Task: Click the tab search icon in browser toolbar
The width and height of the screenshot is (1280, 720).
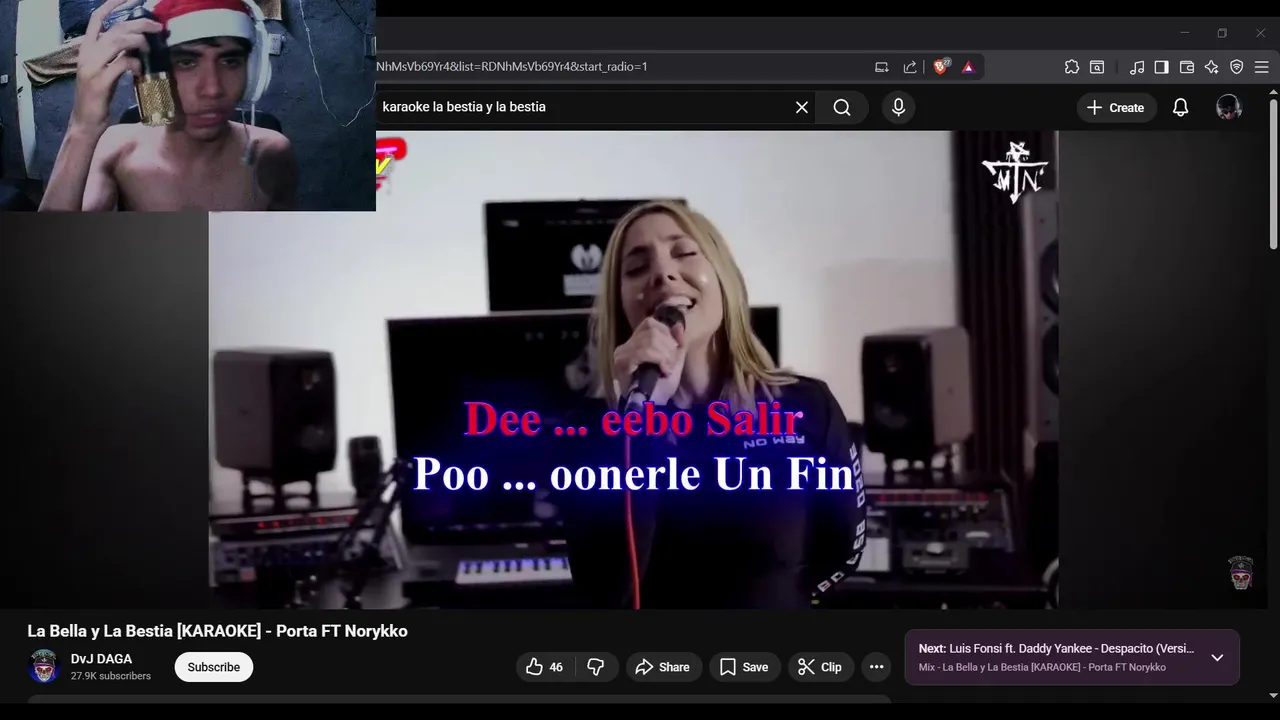Action: [x=1097, y=67]
